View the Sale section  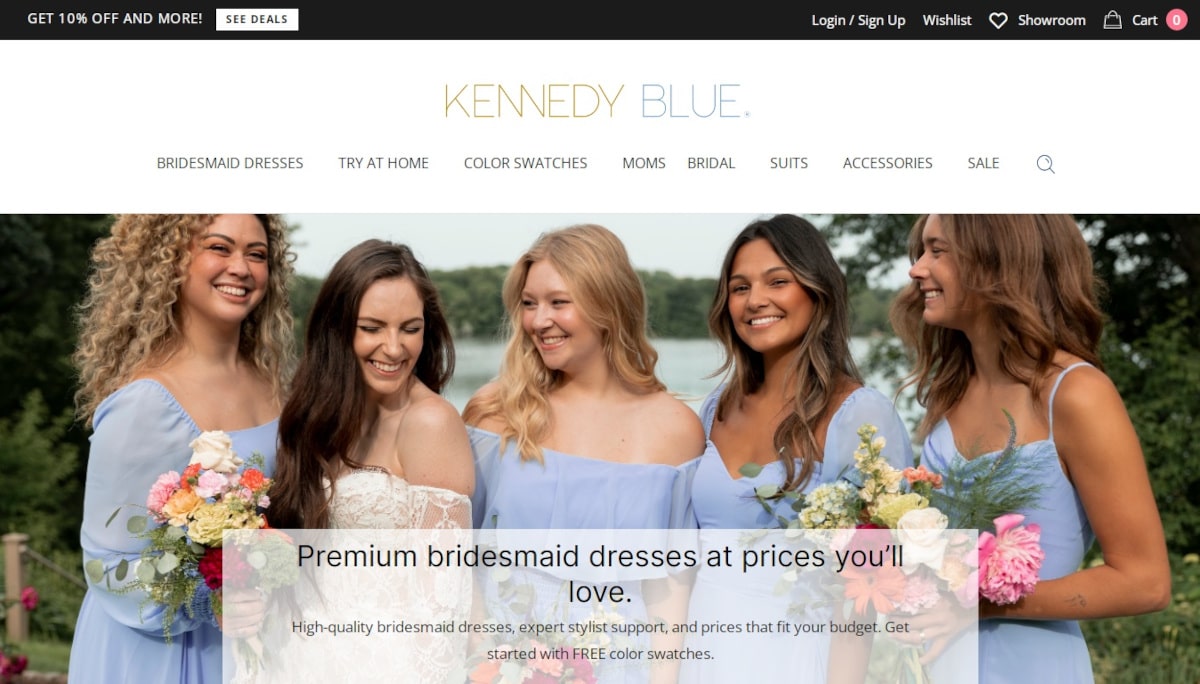coord(983,163)
